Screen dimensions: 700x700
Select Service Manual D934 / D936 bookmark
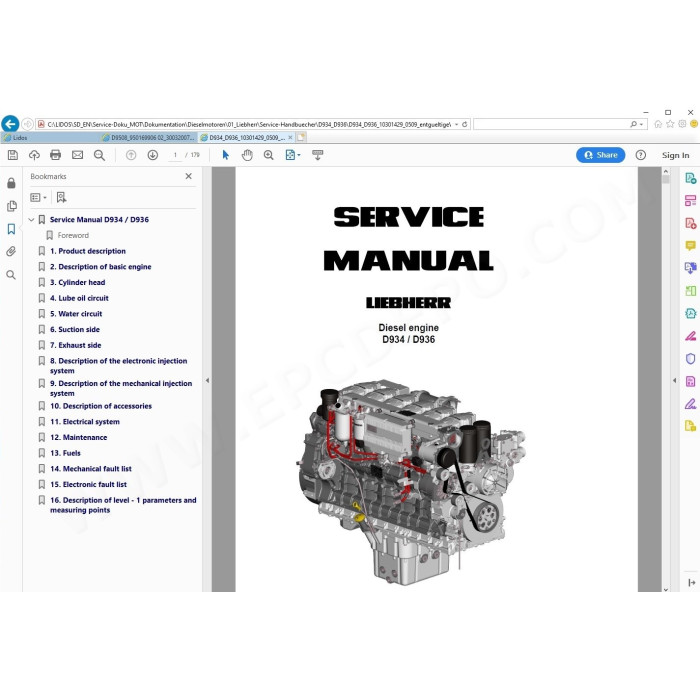click(x=99, y=220)
